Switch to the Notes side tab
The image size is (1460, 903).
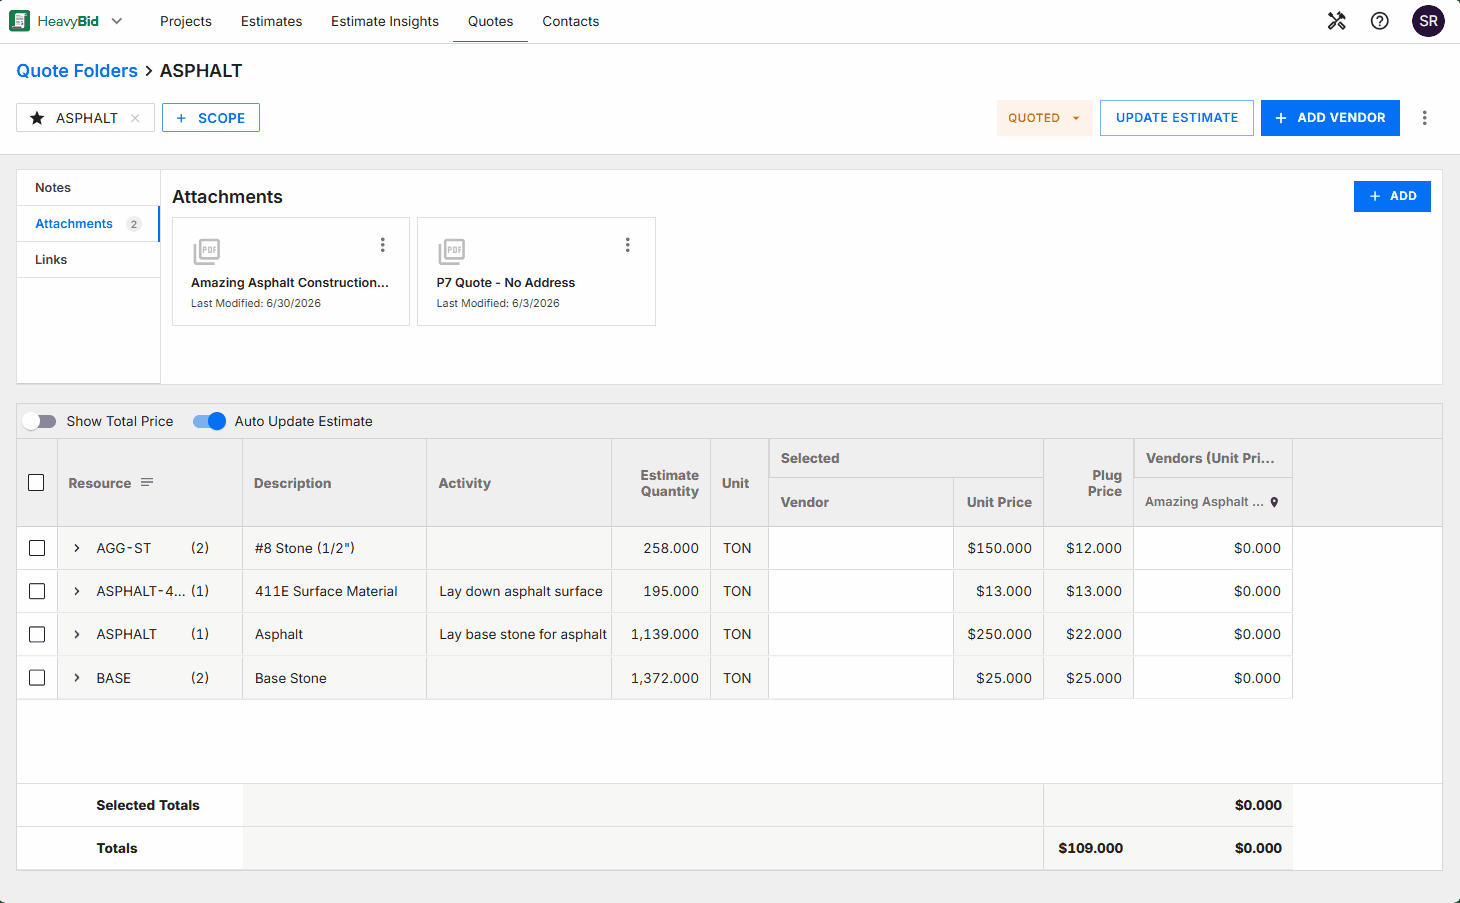pyautogui.click(x=88, y=188)
